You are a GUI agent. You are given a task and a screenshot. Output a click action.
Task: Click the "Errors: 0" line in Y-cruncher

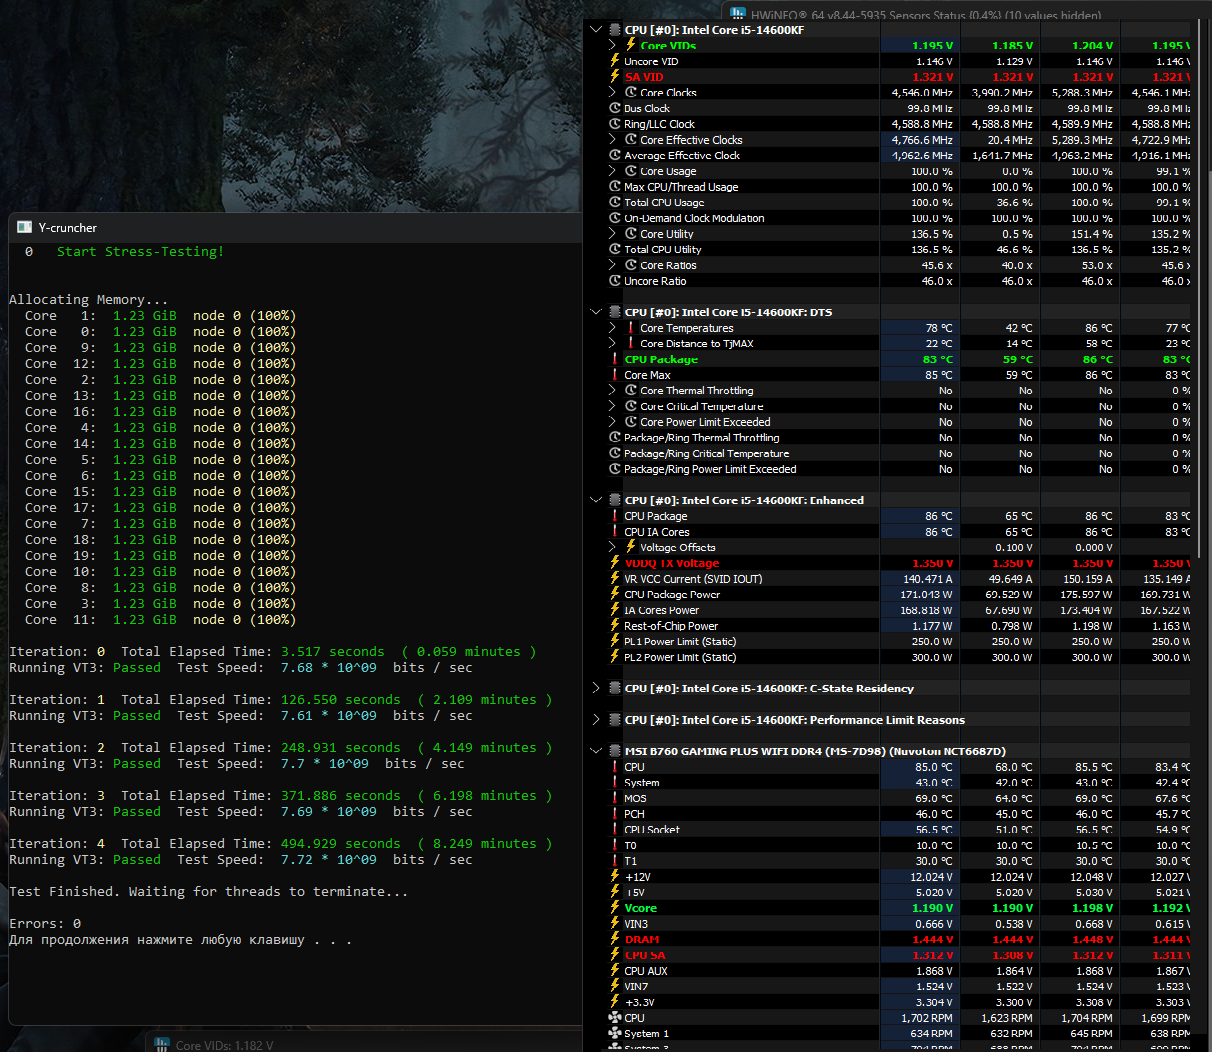(45, 924)
